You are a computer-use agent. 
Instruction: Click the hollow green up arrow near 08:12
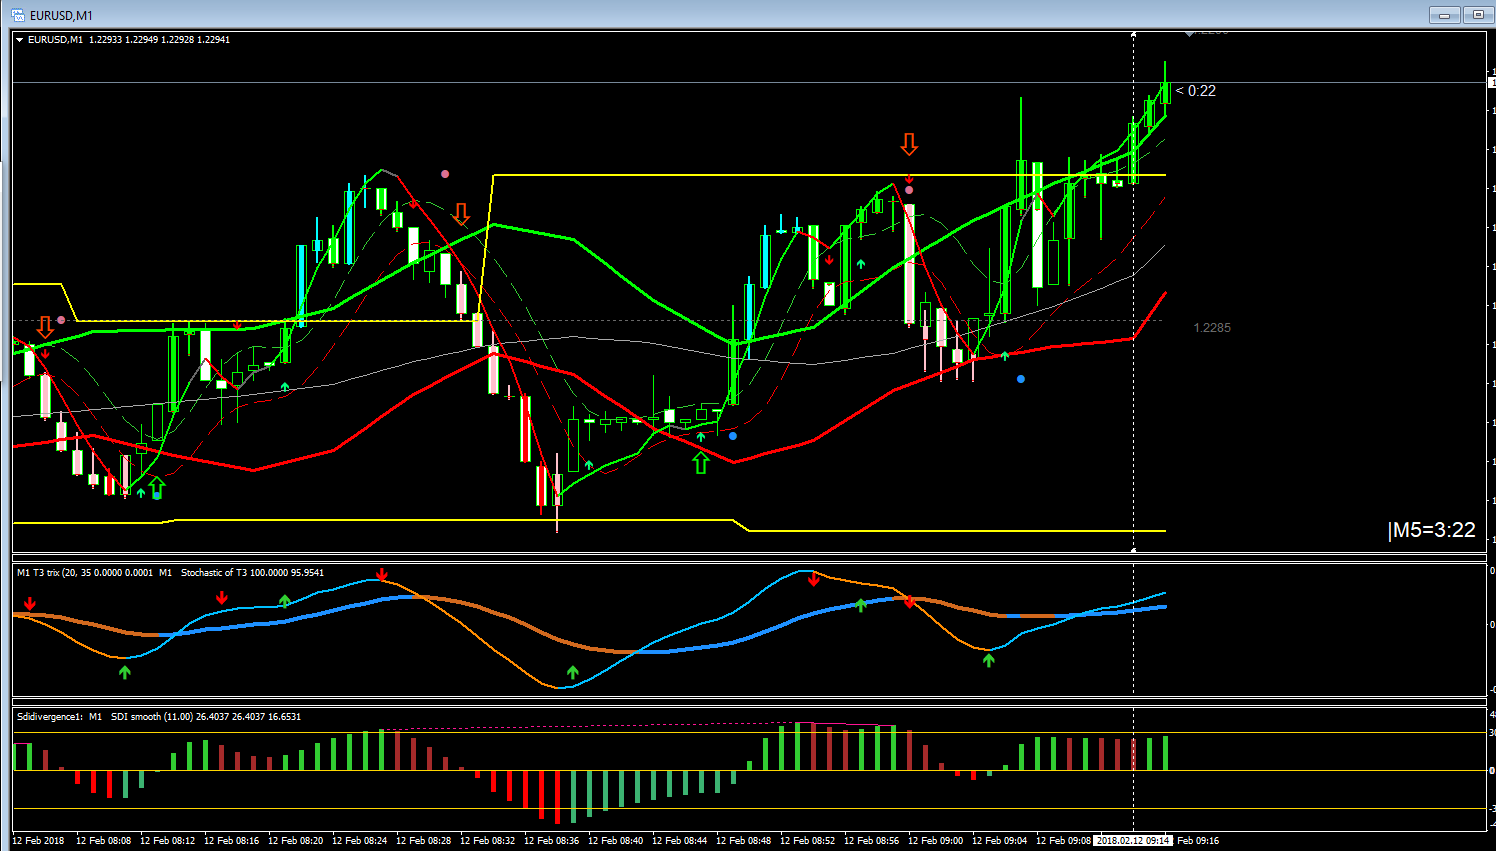[x=157, y=487]
